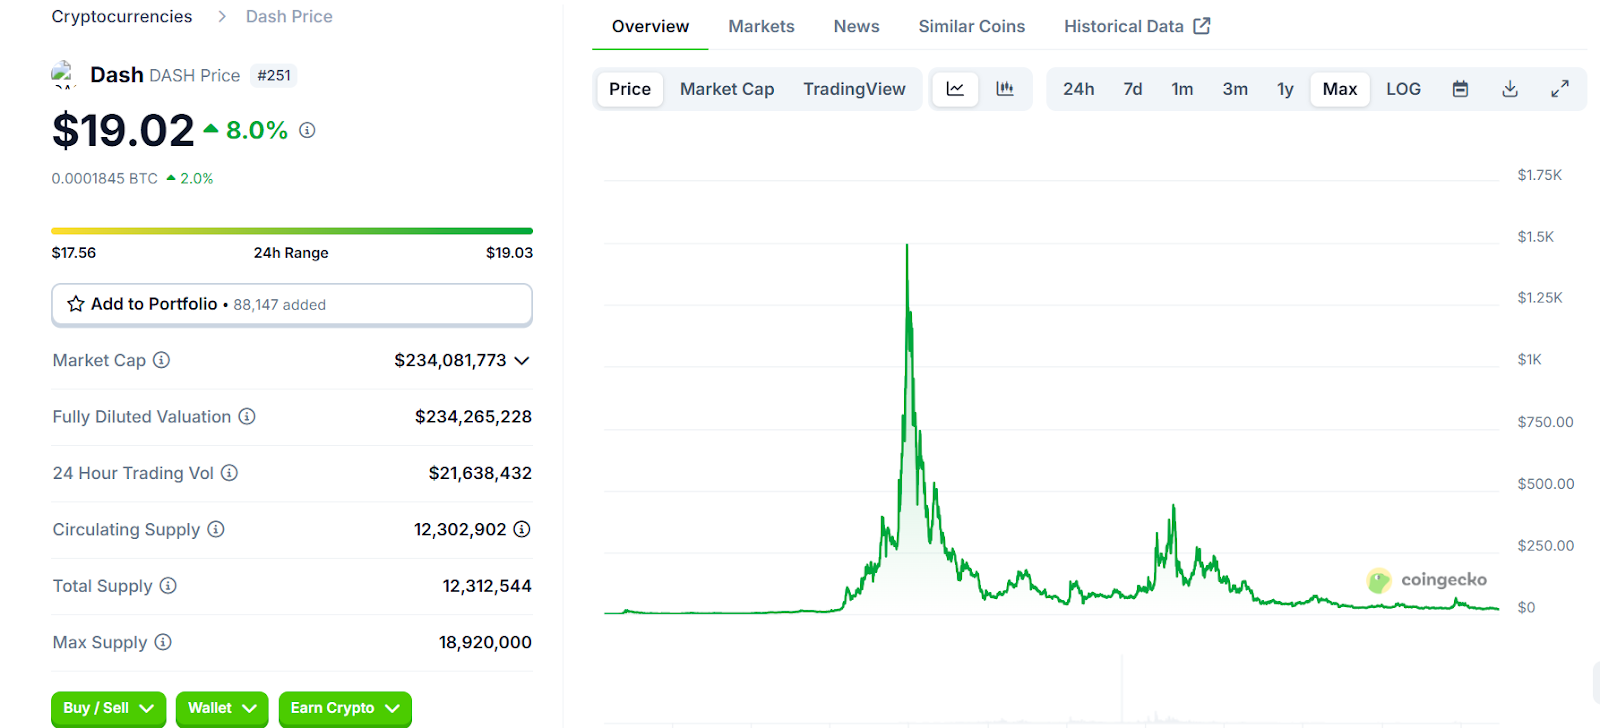The width and height of the screenshot is (1600, 728).
Task: Toggle the LOG scale on chart
Action: (x=1403, y=89)
